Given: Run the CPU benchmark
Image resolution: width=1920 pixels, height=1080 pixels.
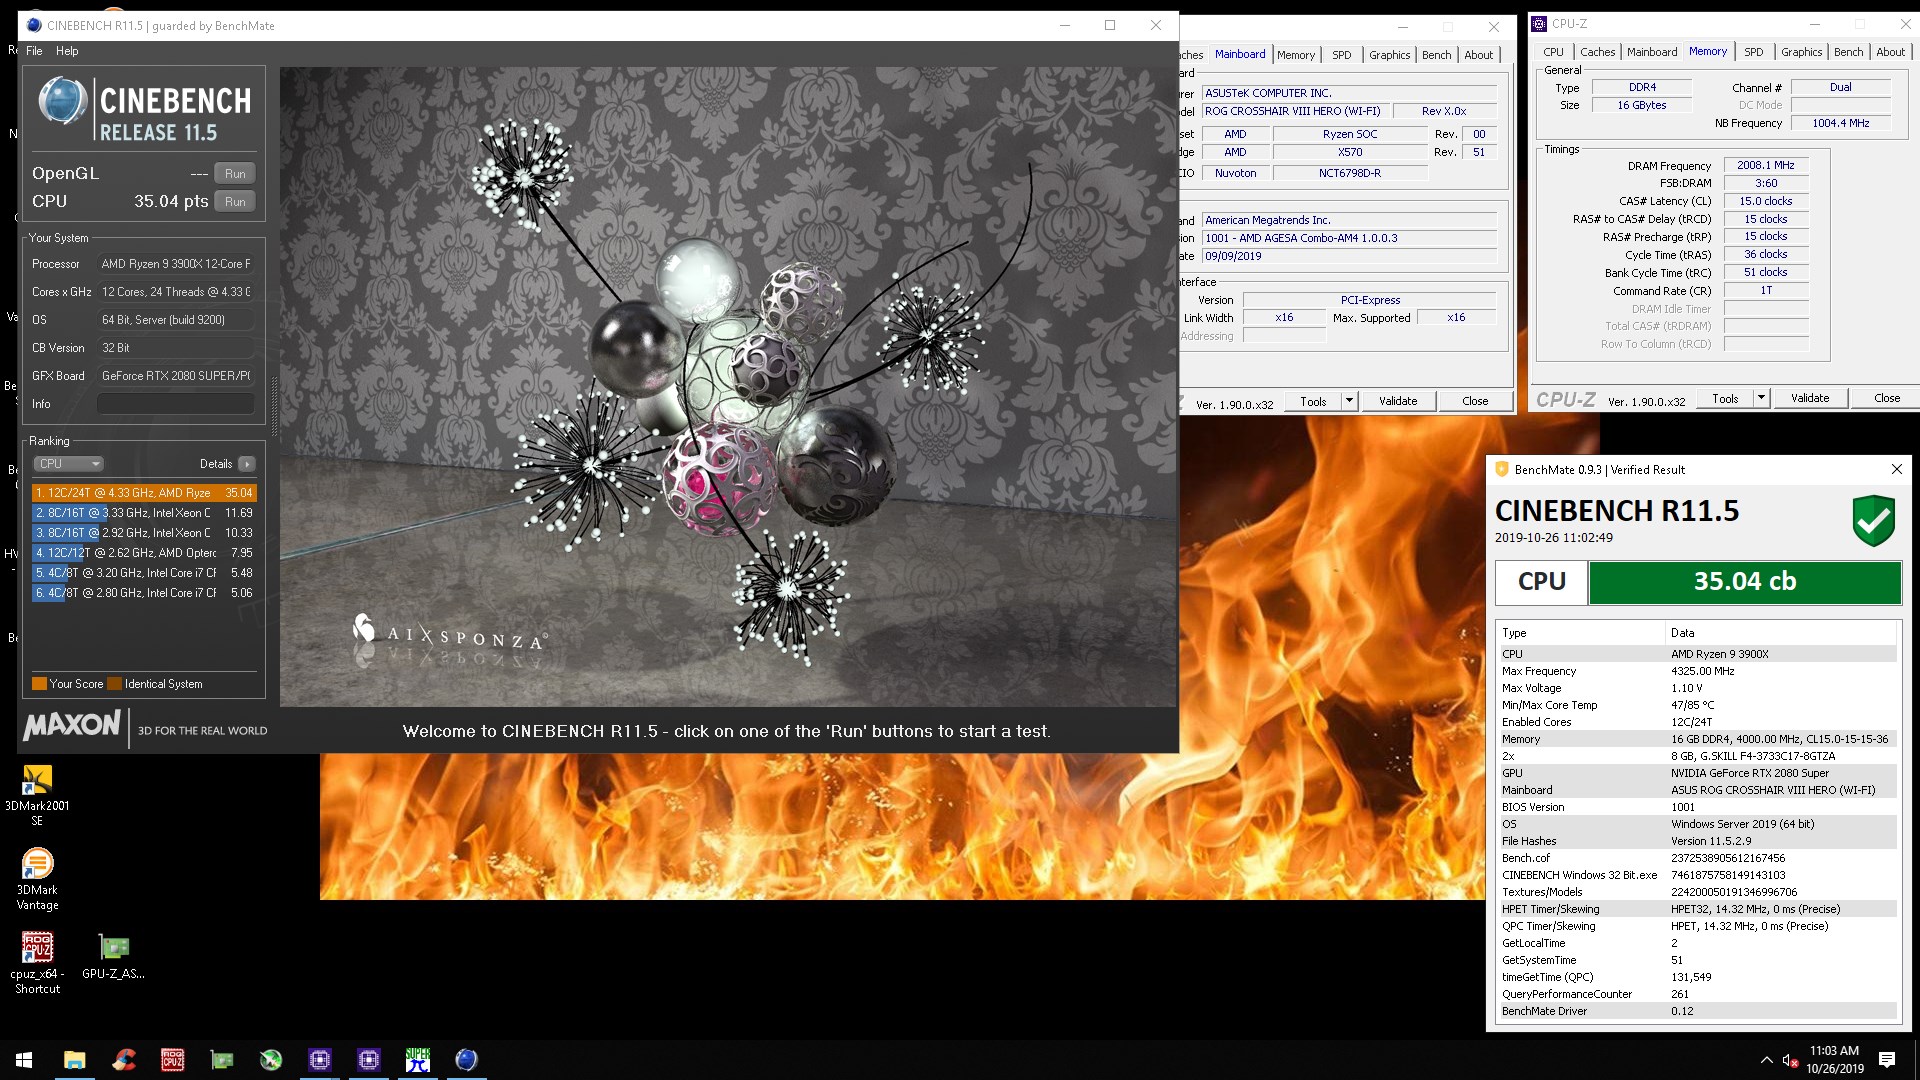Looking at the screenshot, I should click(x=235, y=201).
